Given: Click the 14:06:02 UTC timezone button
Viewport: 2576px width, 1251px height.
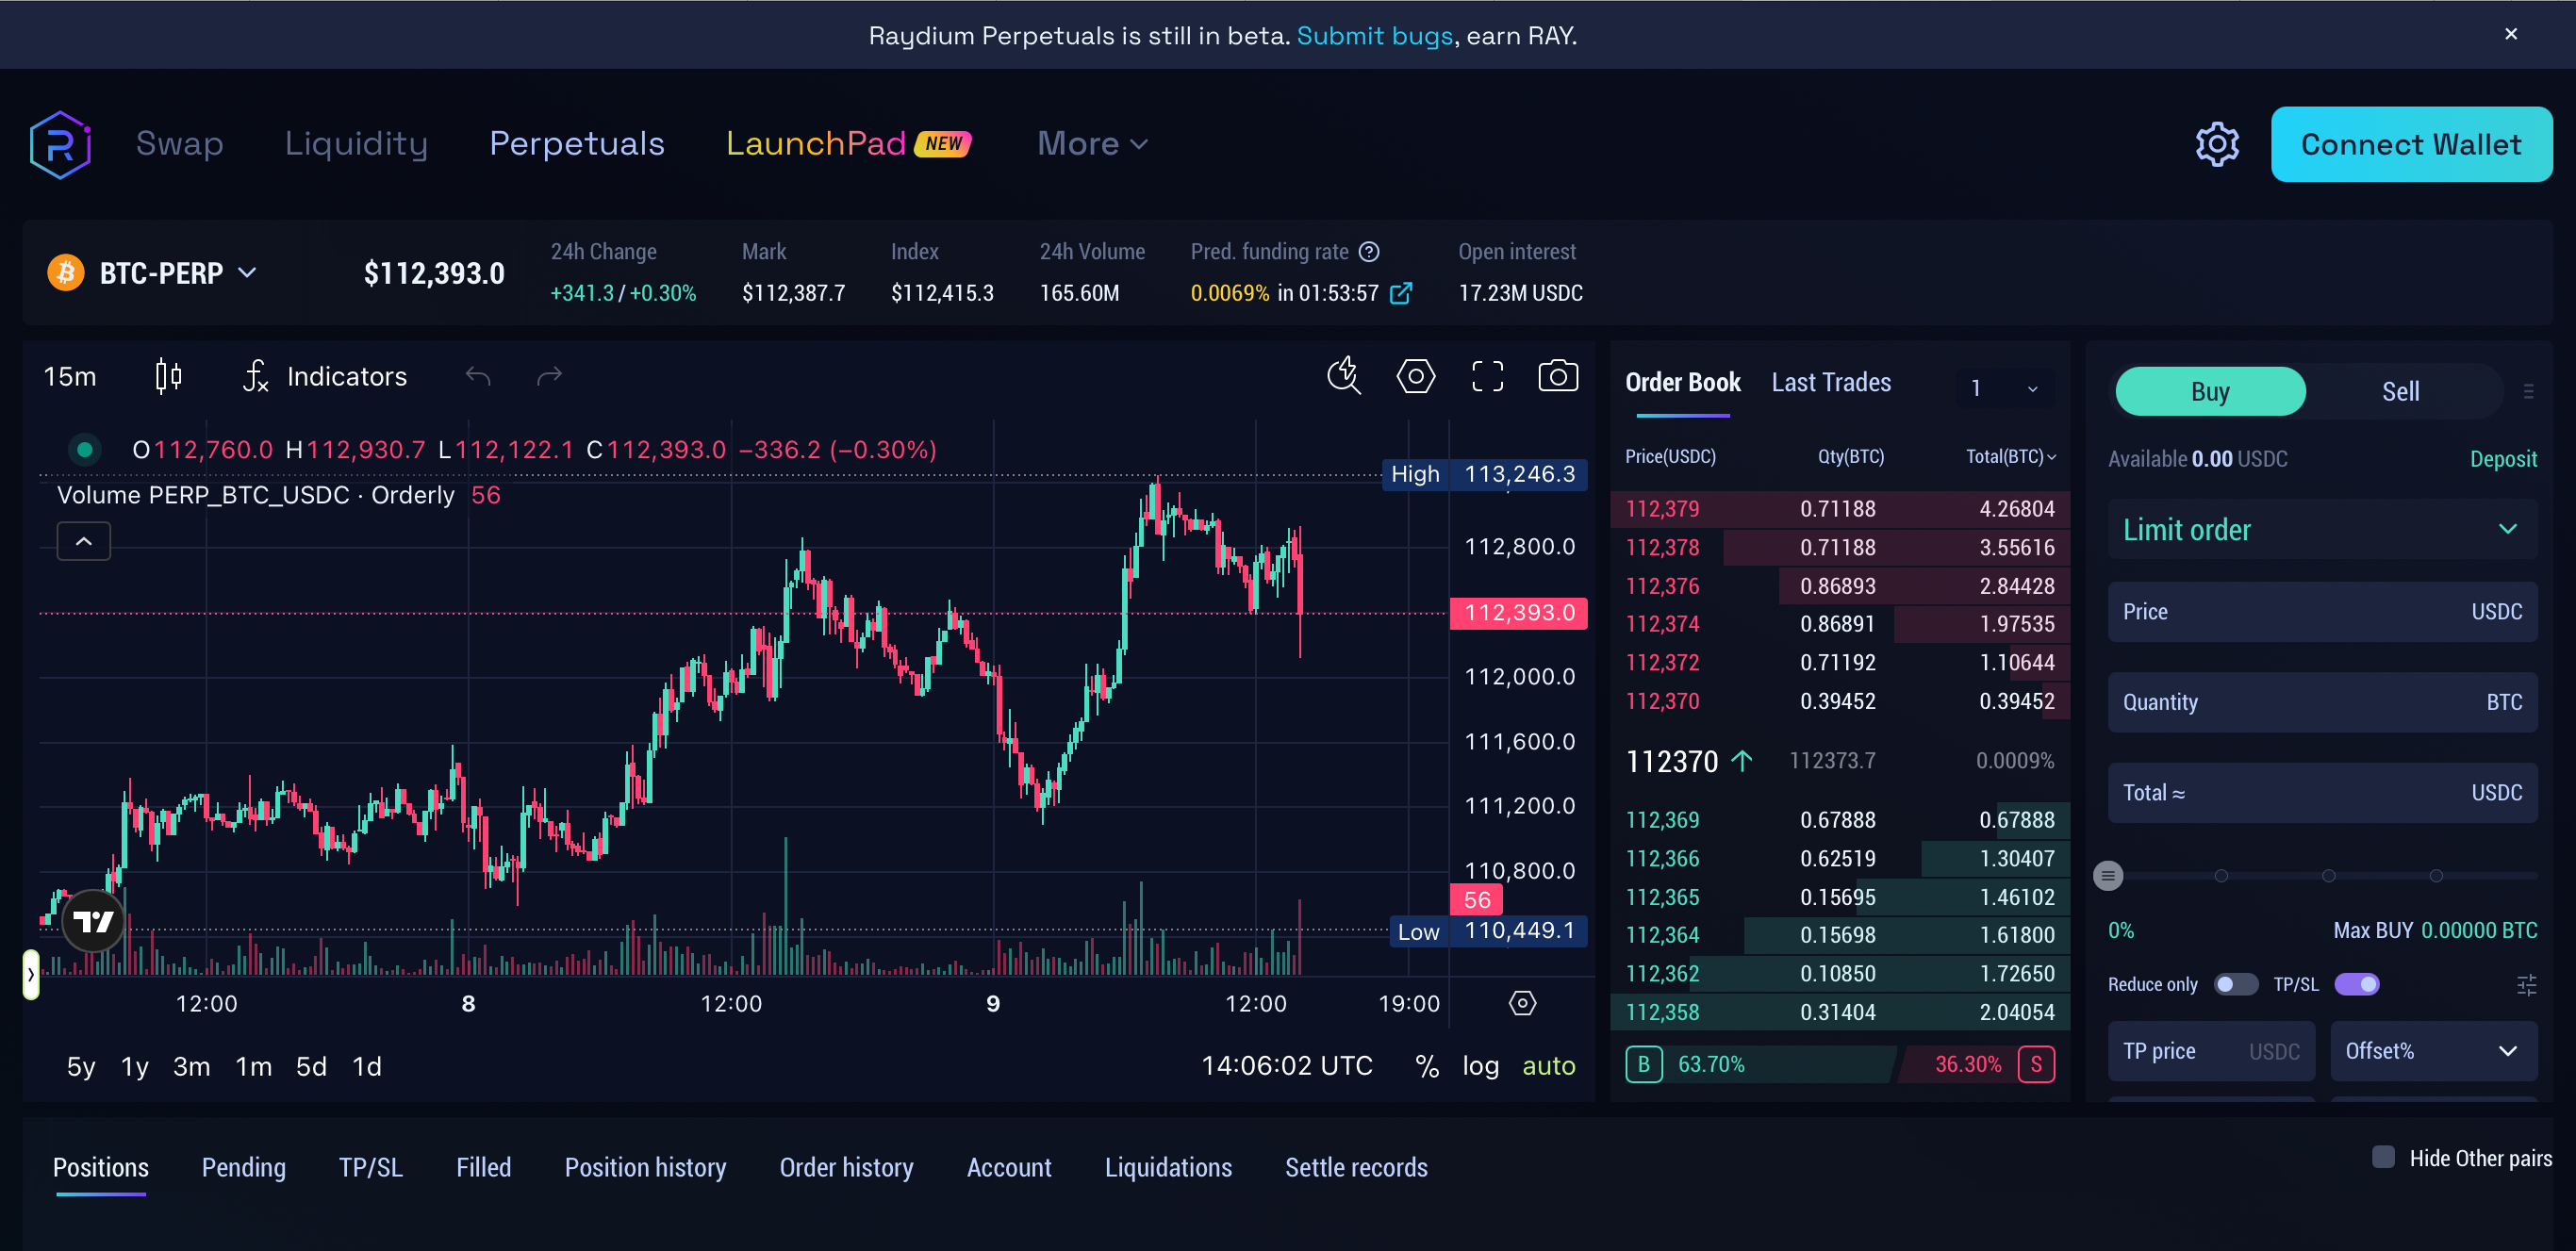Looking at the screenshot, I should (x=1286, y=1066).
